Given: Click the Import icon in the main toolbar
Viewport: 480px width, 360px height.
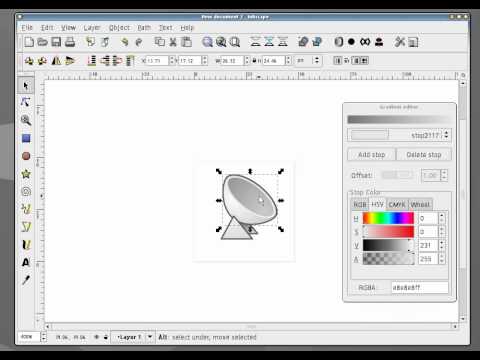Looking at the screenshot, I should 90,42.
